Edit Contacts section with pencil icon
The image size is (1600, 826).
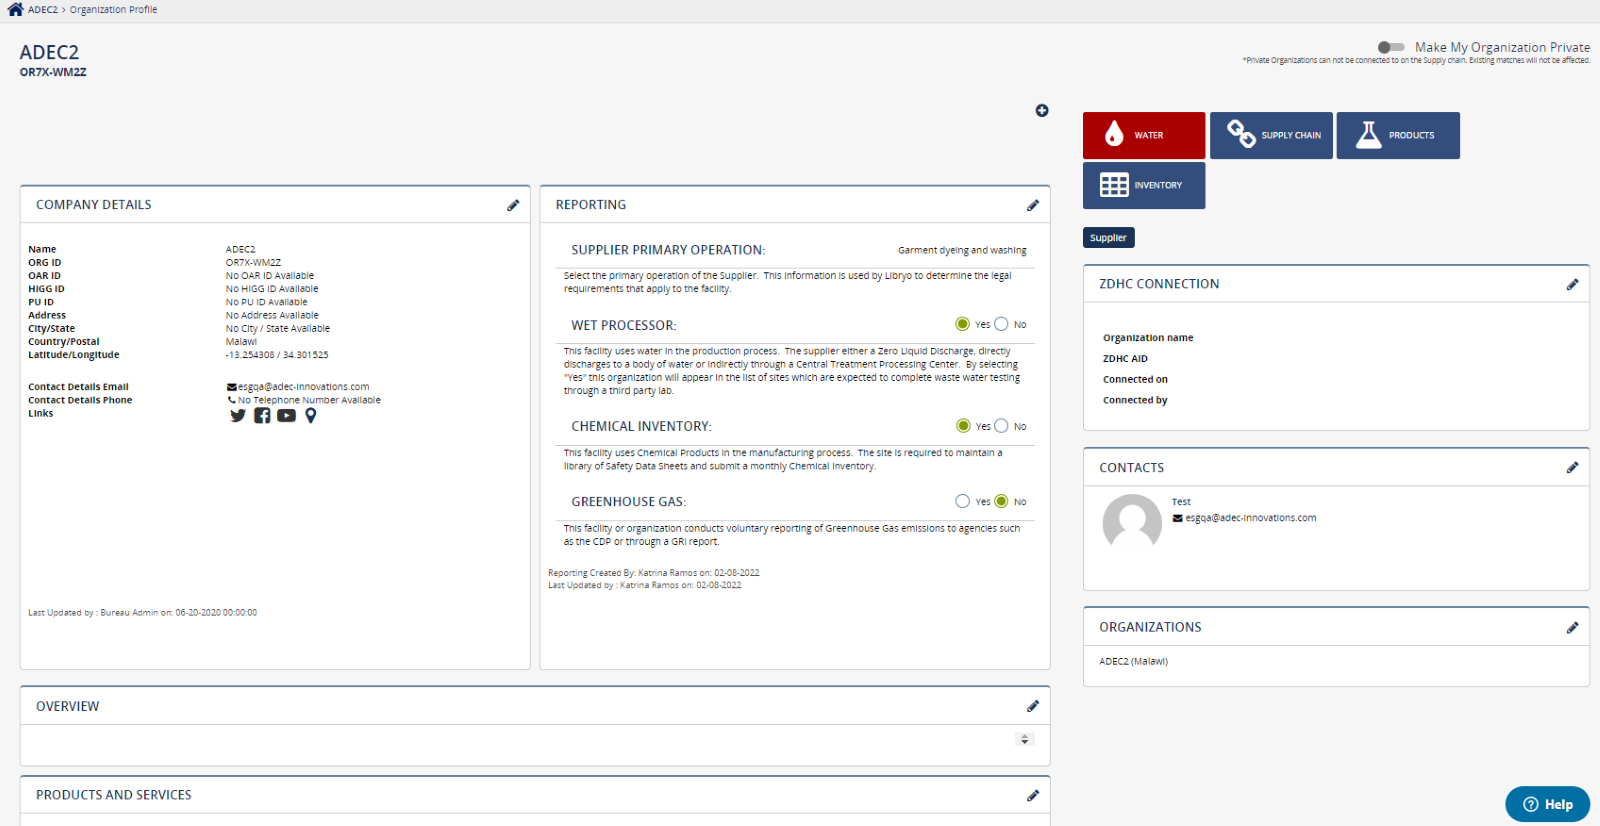click(1572, 467)
